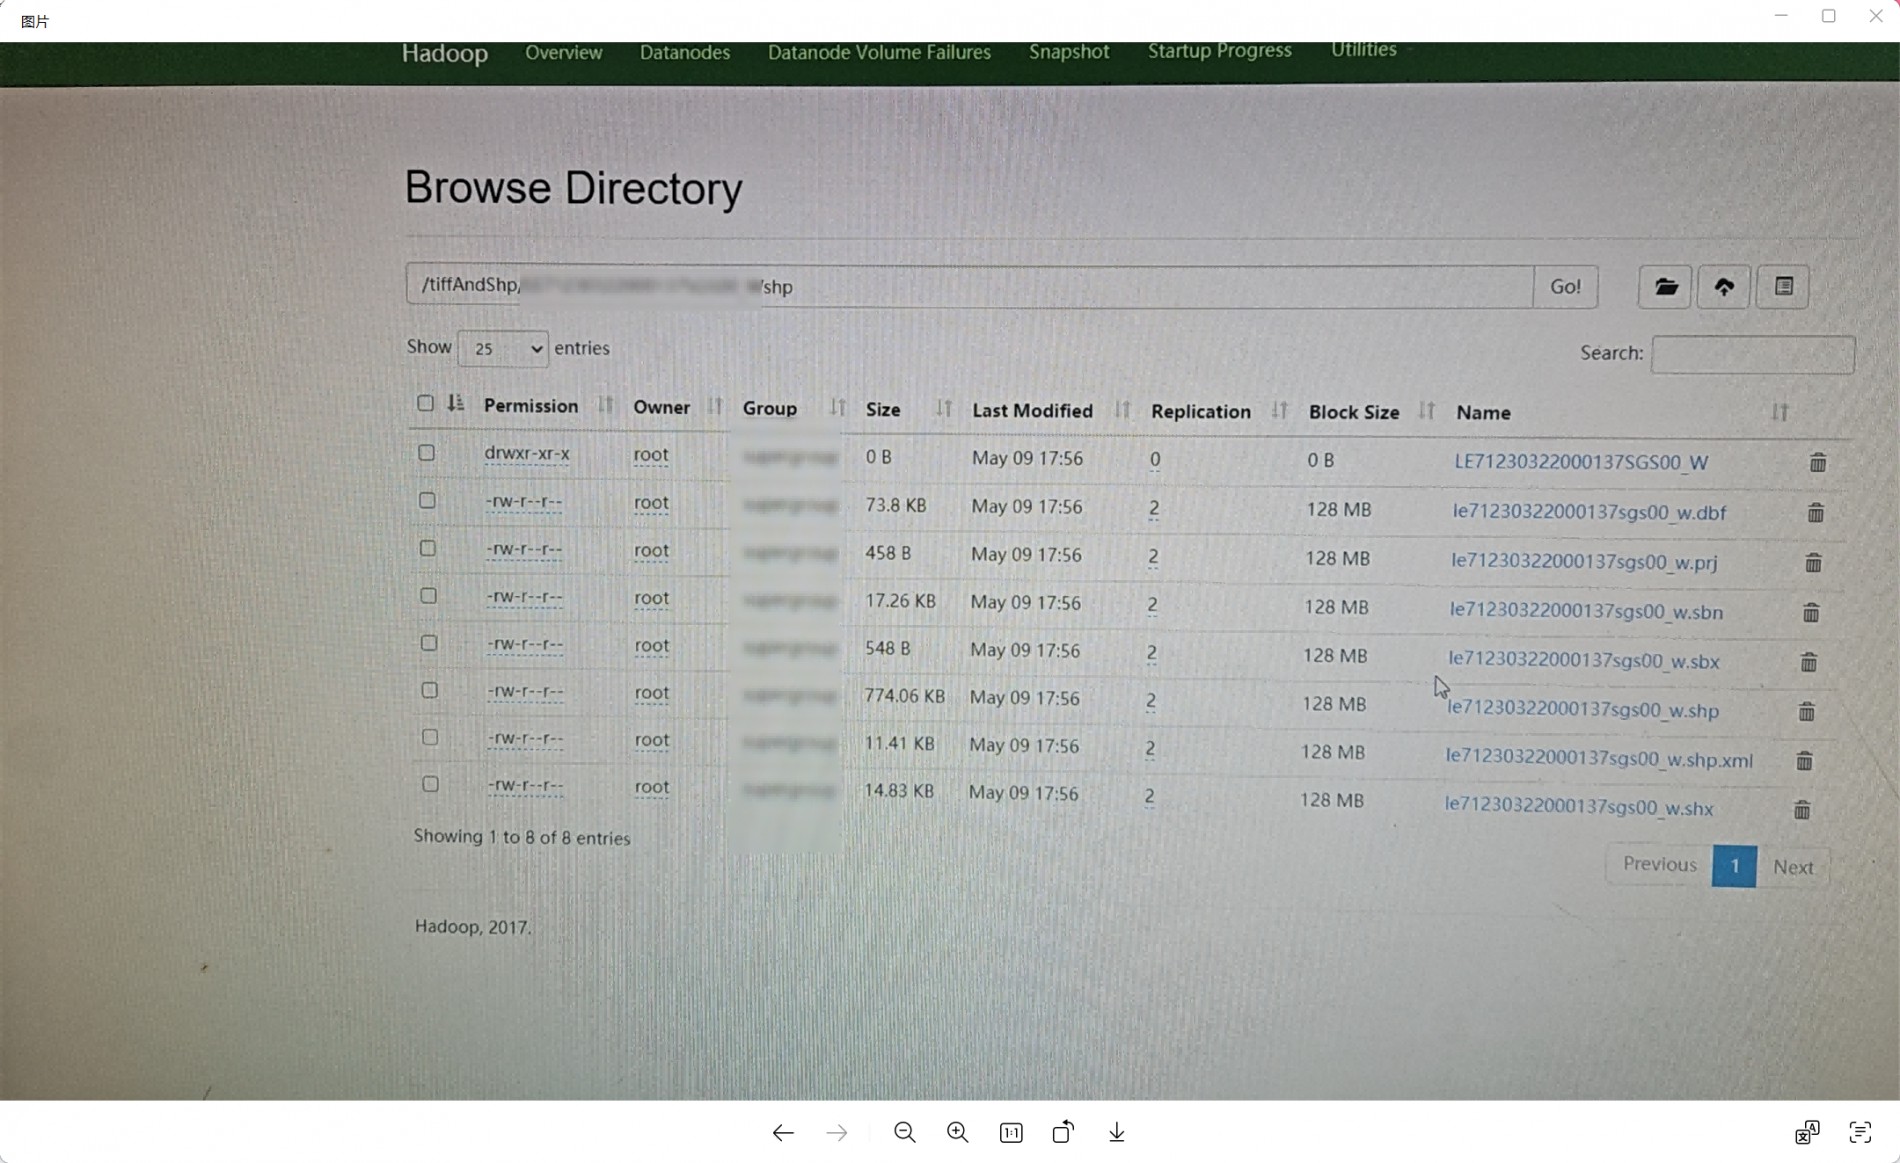The width and height of the screenshot is (1900, 1163).
Task: Select page 1 in pagination
Action: click(1734, 866)
